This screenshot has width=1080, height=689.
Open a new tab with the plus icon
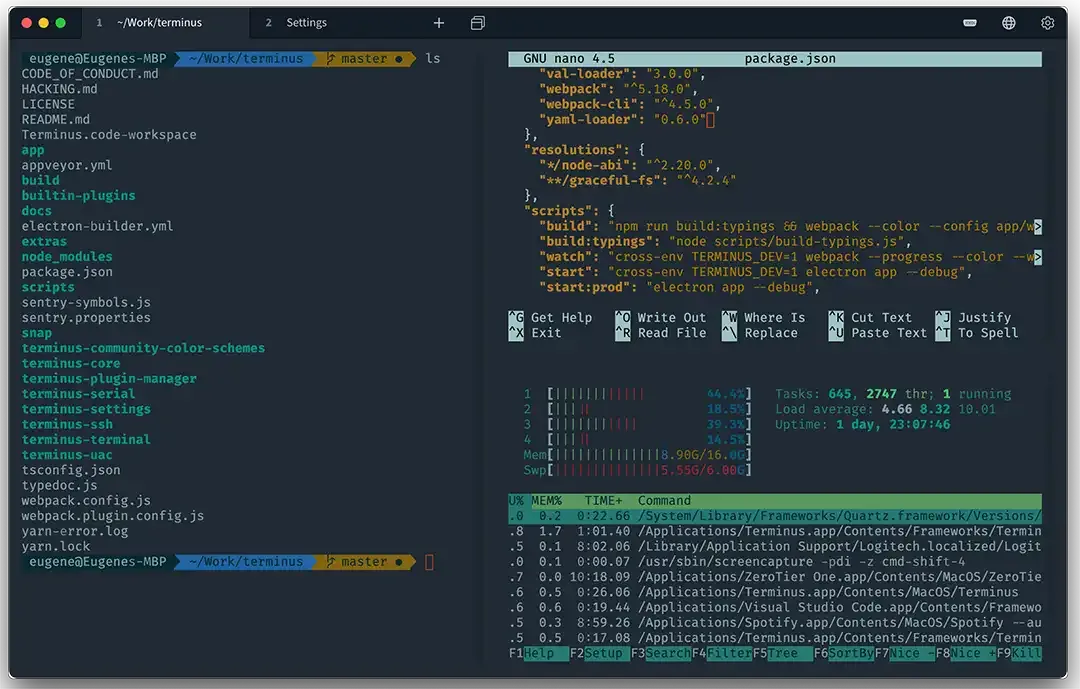439,23
